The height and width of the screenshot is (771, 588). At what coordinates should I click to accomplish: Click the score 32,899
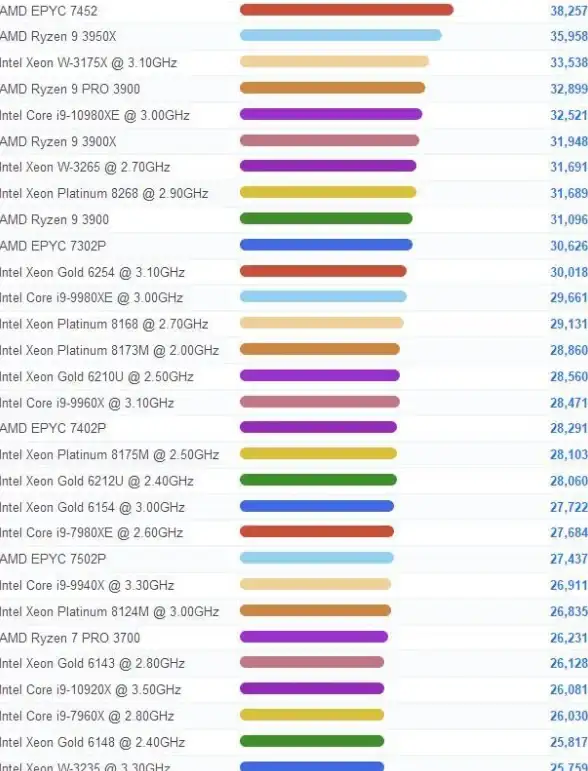(x=569, y=89)
